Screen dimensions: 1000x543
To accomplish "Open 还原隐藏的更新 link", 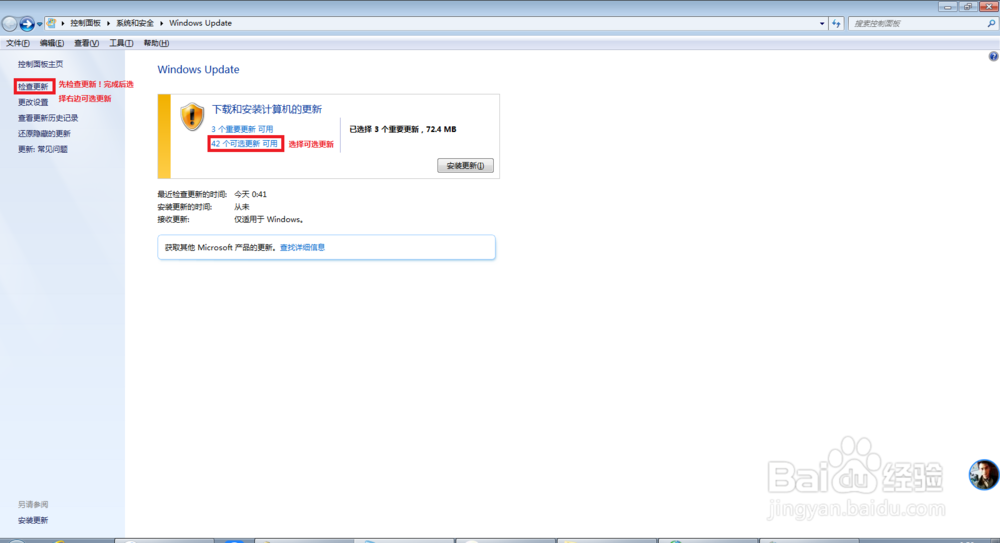I will [44, 133].
